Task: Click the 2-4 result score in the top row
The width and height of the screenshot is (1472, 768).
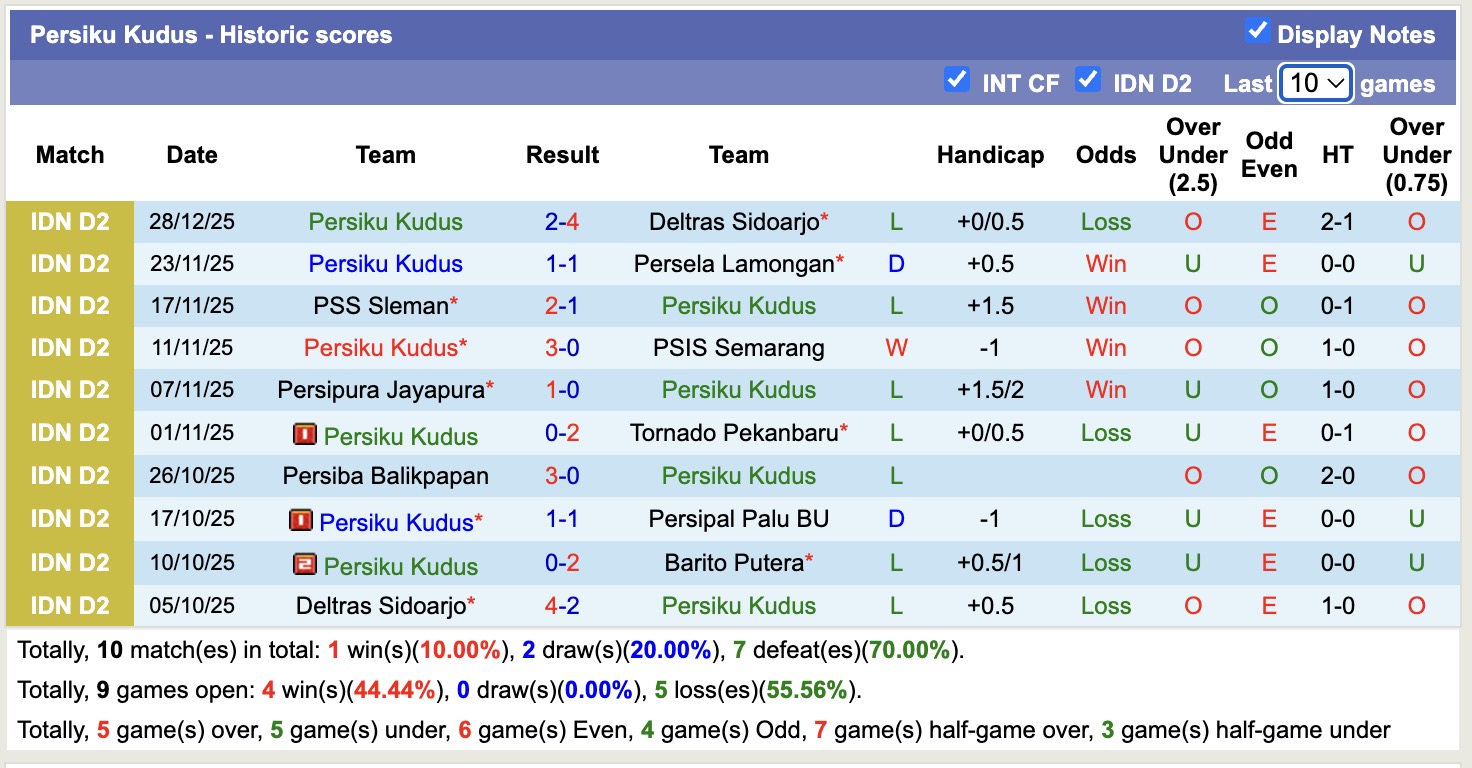Action: pyautogui.click(x=562, y=221)
